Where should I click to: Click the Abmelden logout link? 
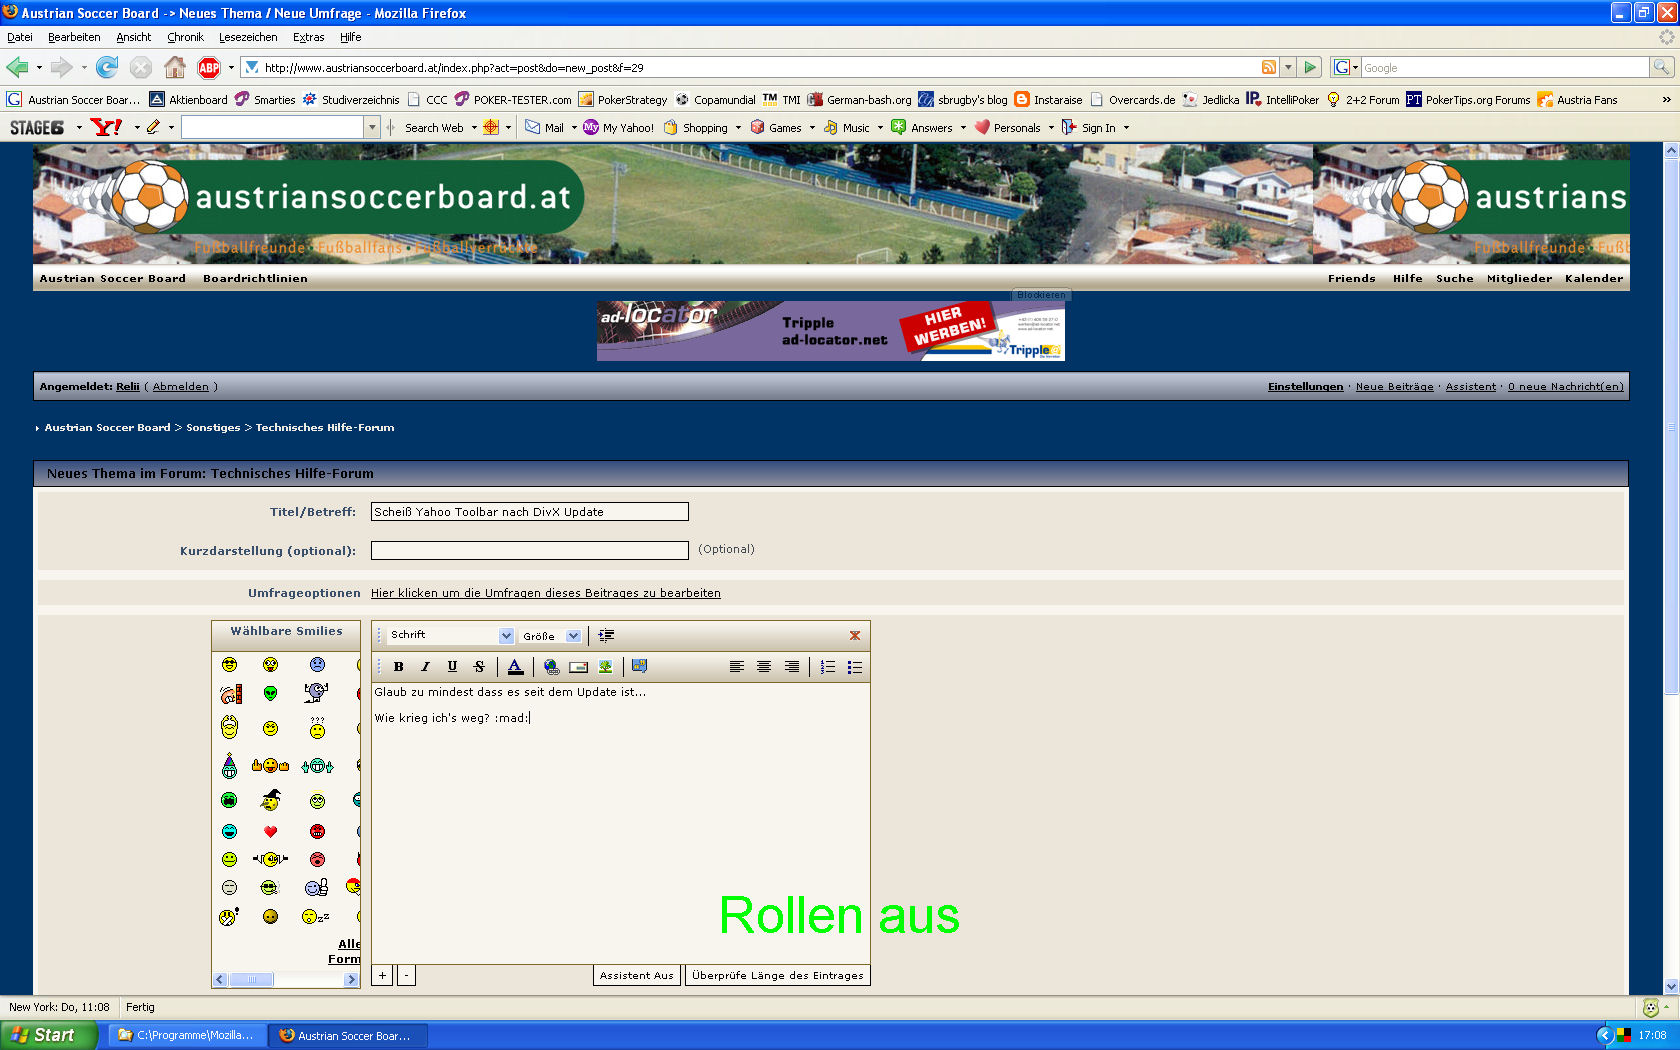point(181,387)
